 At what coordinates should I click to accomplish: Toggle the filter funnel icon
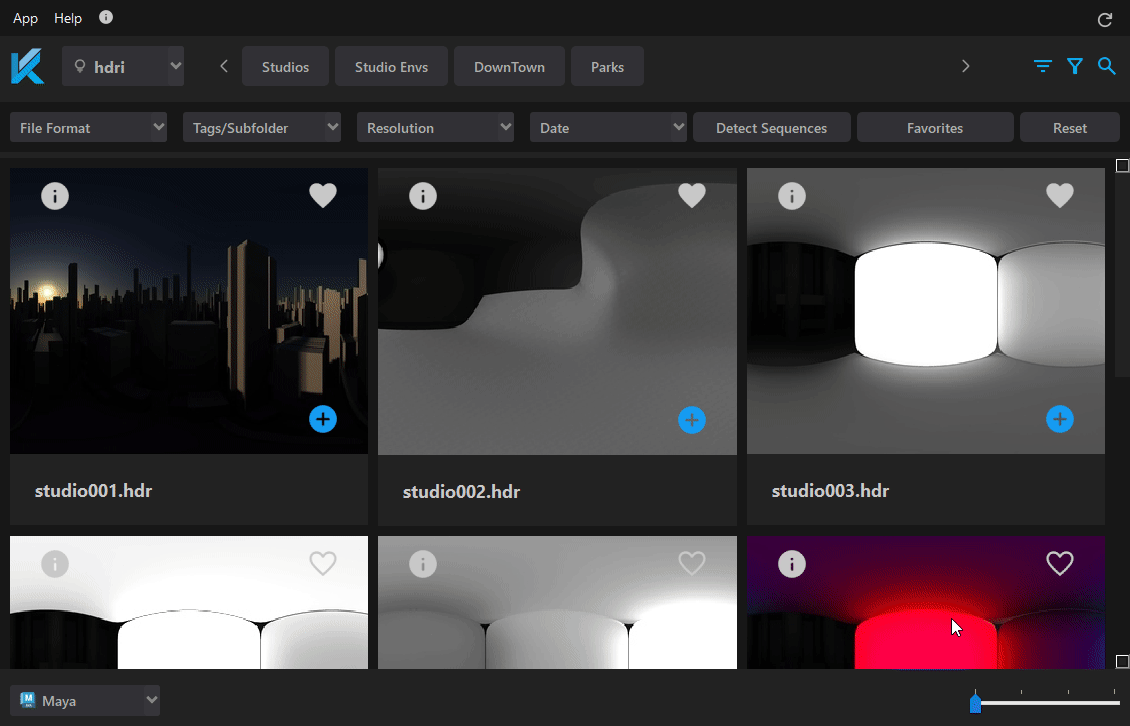click(x=1075, y=66)
